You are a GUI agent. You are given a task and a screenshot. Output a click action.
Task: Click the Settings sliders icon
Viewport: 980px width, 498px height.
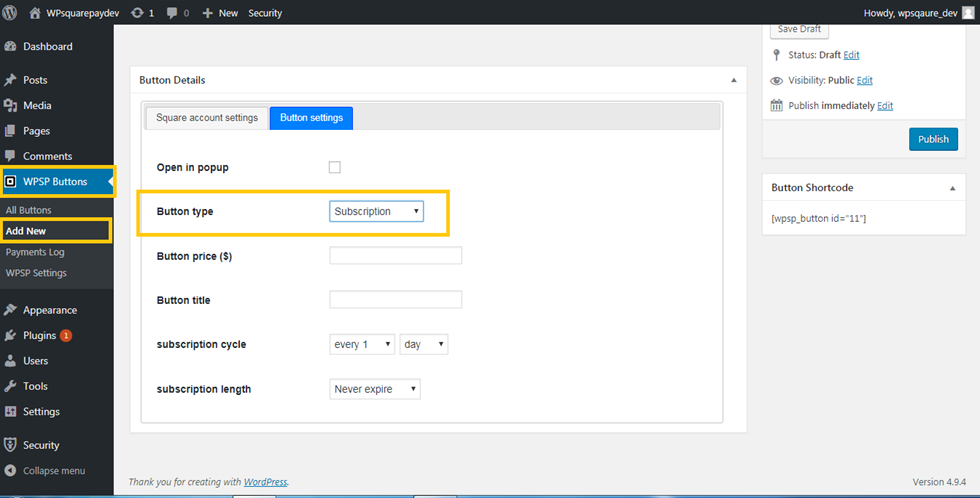click(10, 411)
